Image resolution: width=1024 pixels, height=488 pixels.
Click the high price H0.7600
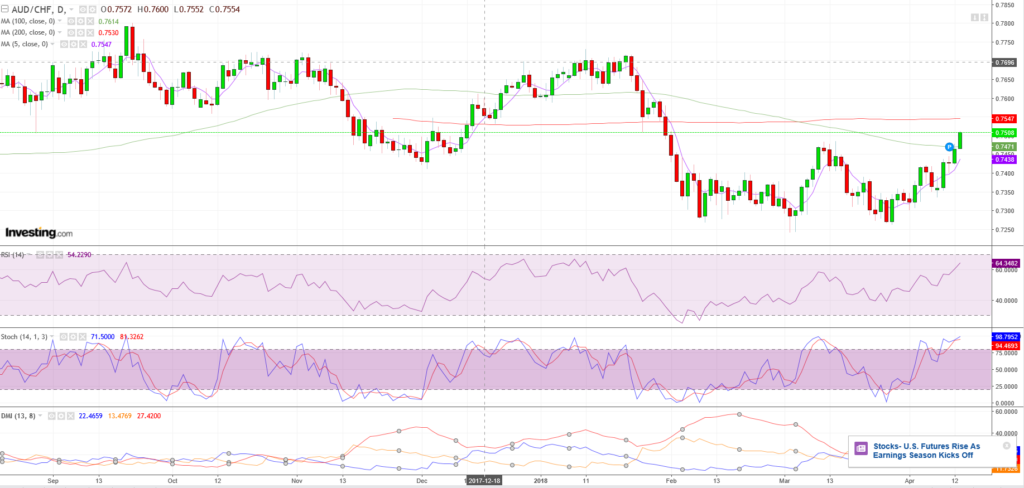pyautogui.click(x=153, y=10)
